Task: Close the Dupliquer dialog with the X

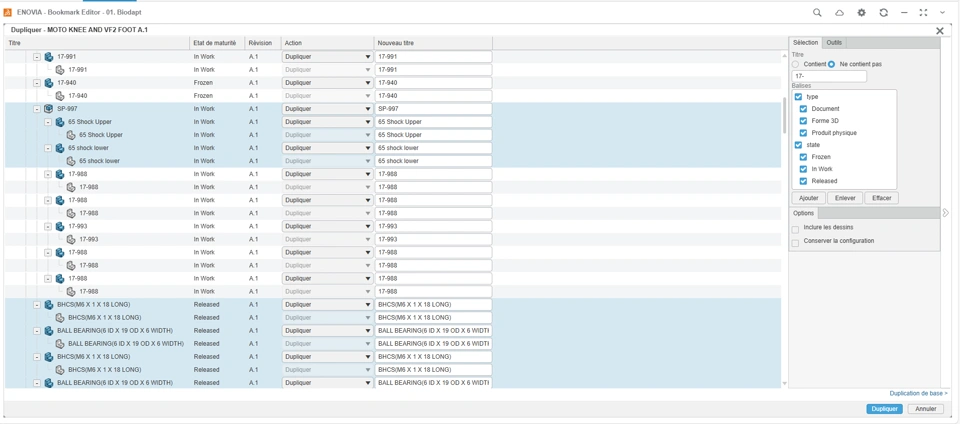Action: 940,31
